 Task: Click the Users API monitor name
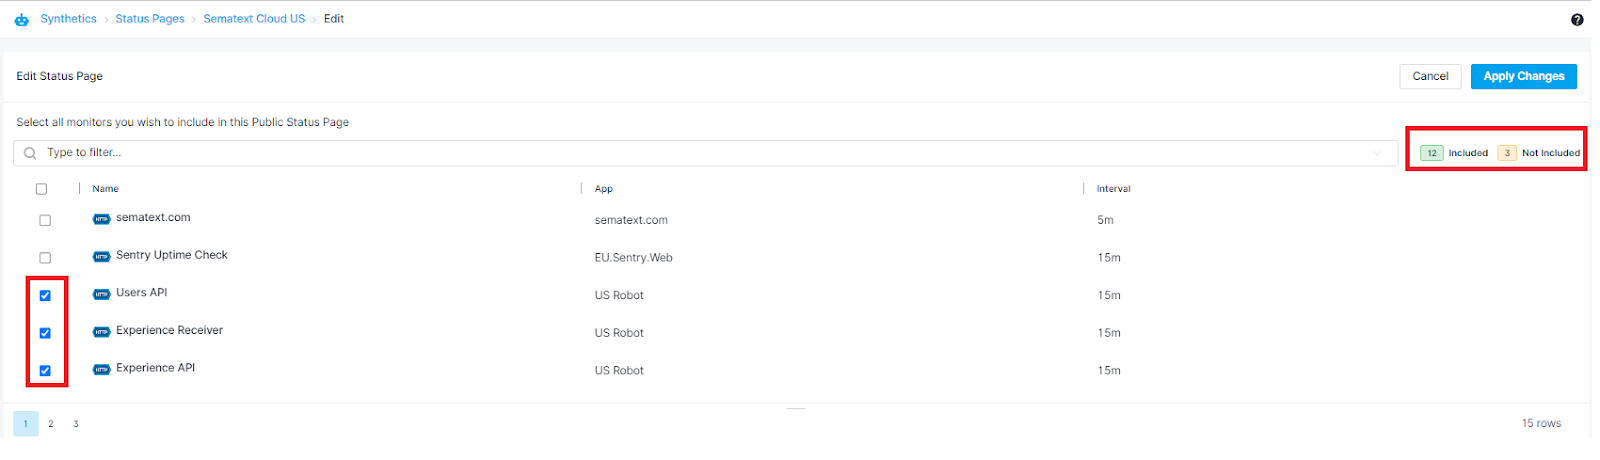pos(141,293)
